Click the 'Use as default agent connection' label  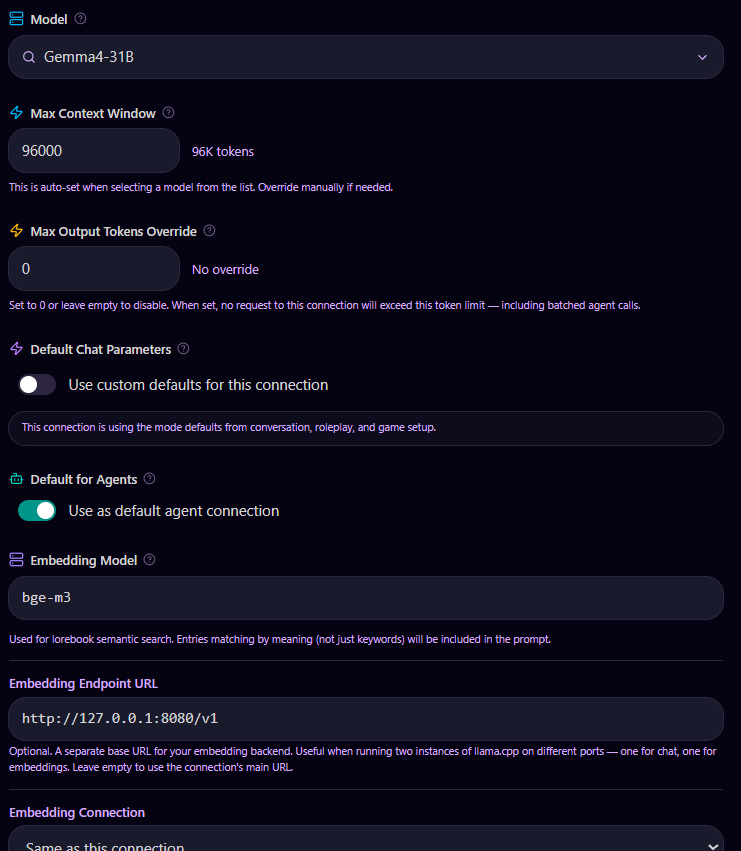point(174,511)
